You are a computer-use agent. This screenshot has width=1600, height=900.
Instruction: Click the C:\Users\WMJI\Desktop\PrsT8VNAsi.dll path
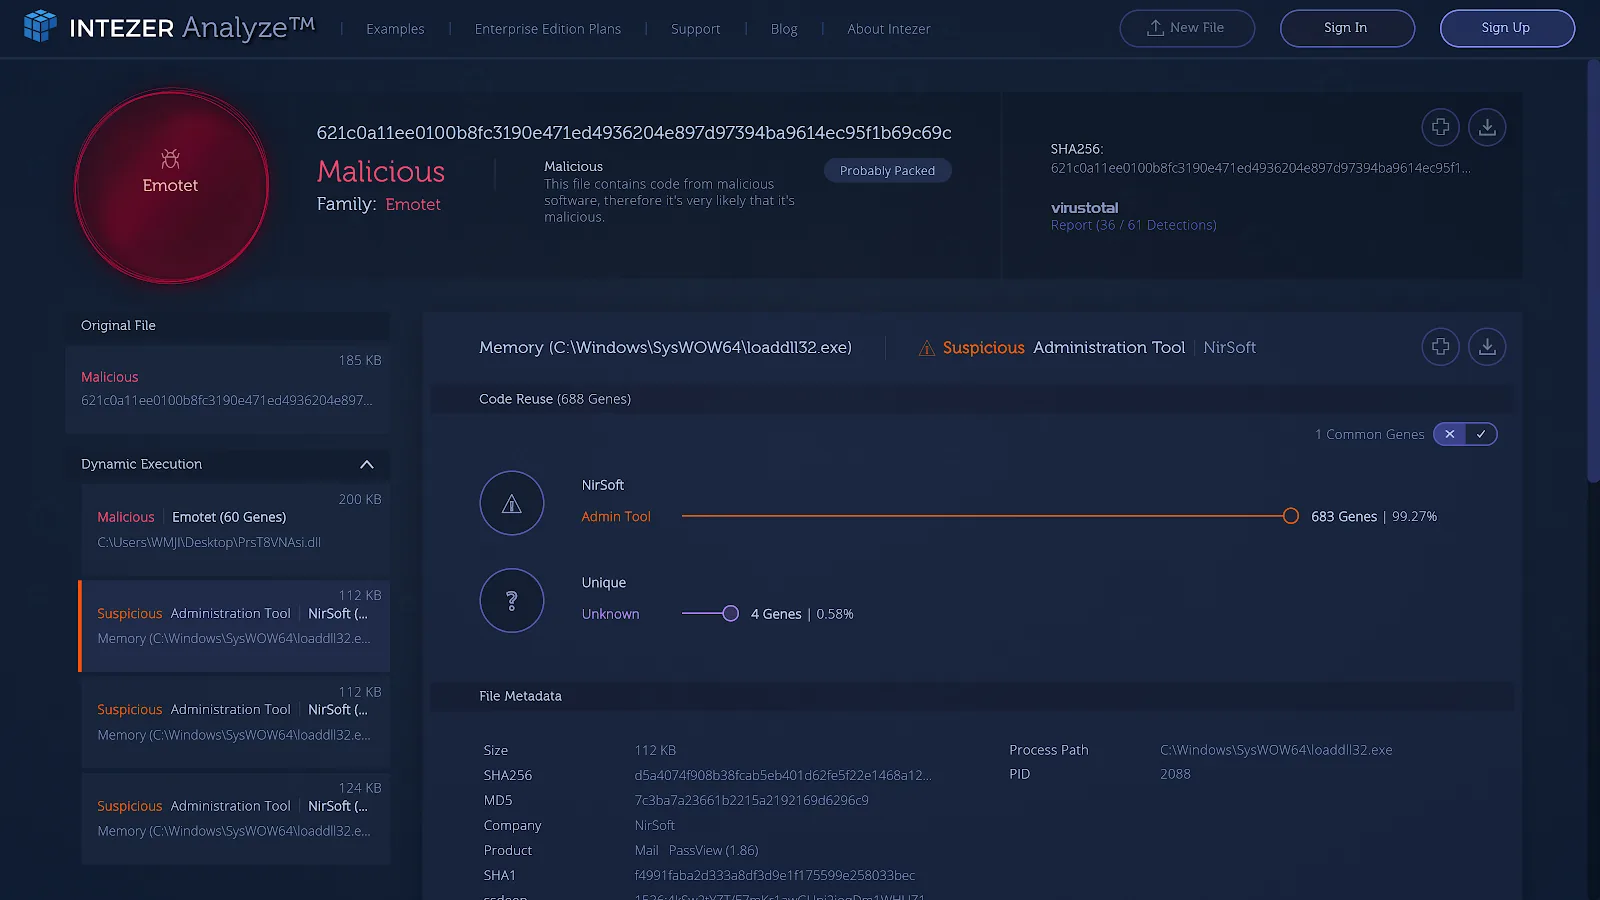coord(209,542)
